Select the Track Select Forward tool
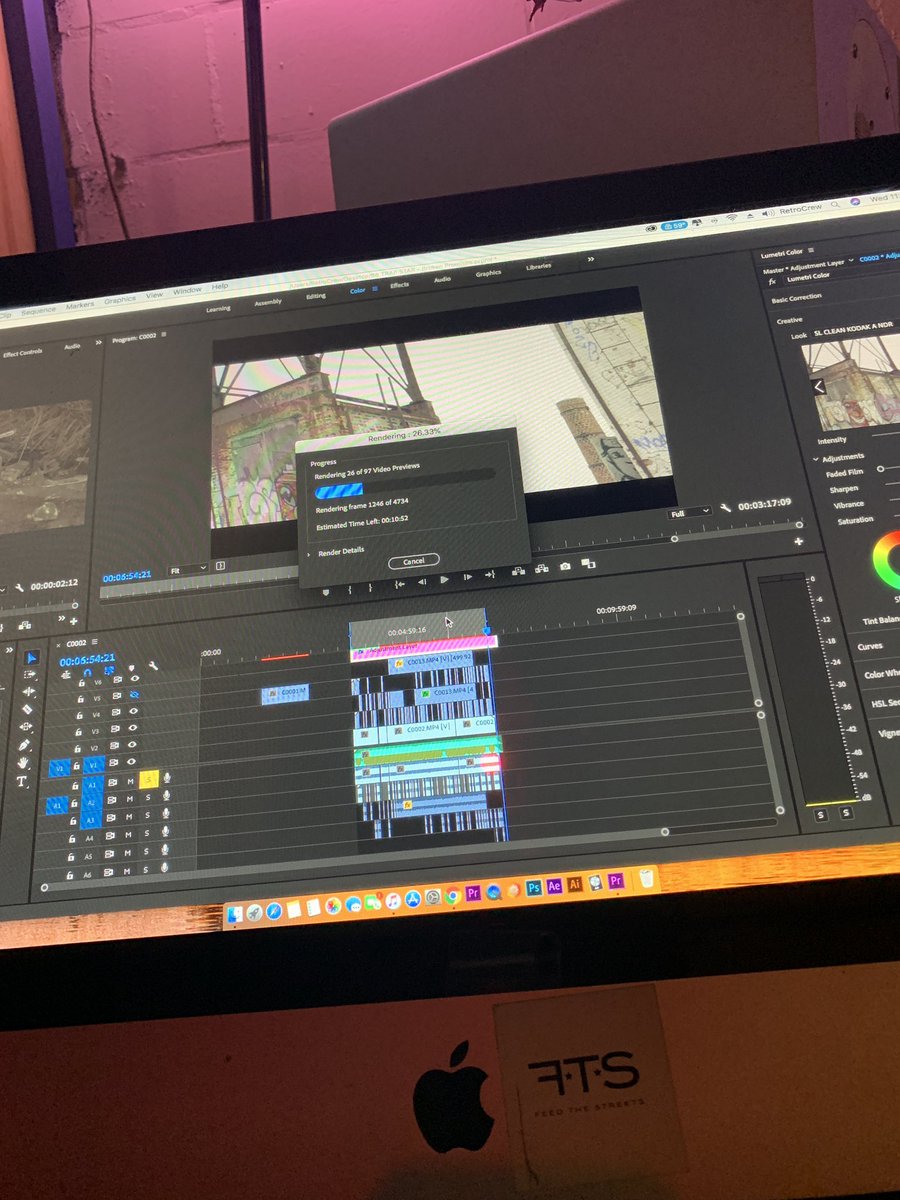Screen dimensions: 900x1200 (x=30, y=675)
